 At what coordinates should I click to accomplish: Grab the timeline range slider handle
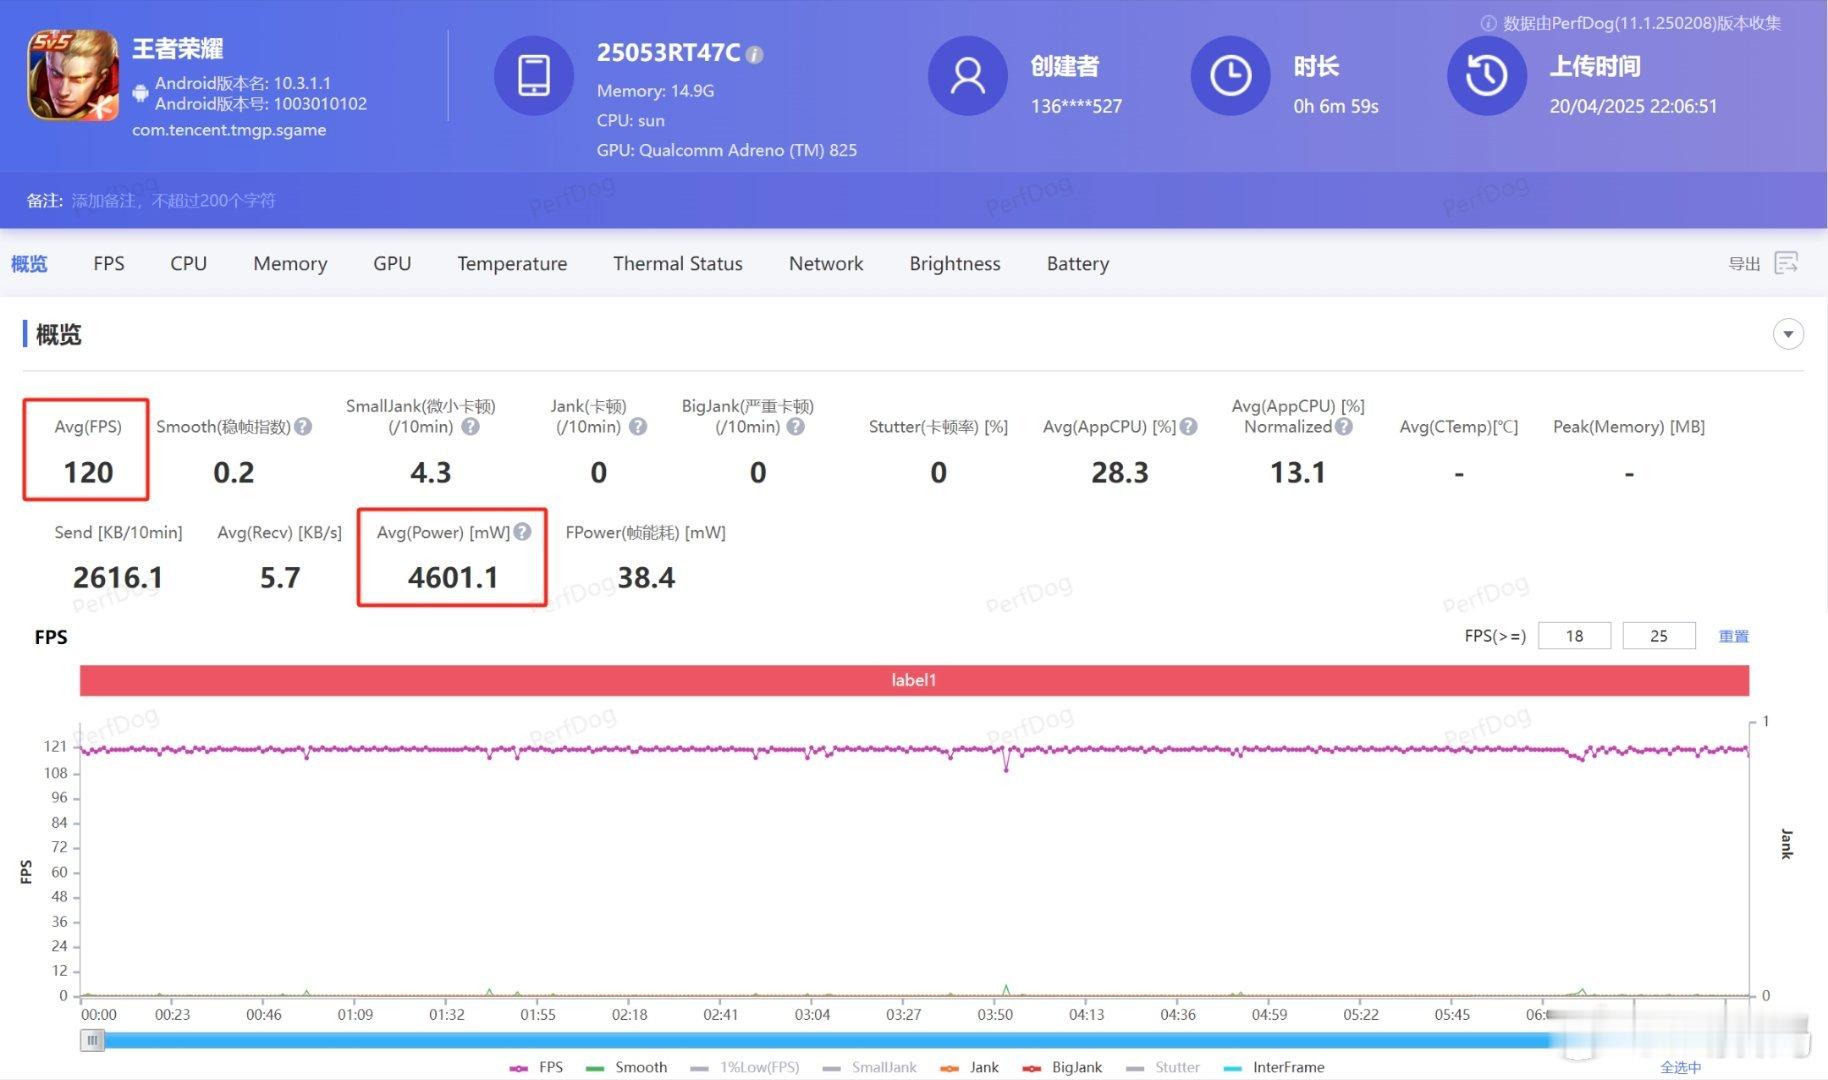tap(92, 1041)
